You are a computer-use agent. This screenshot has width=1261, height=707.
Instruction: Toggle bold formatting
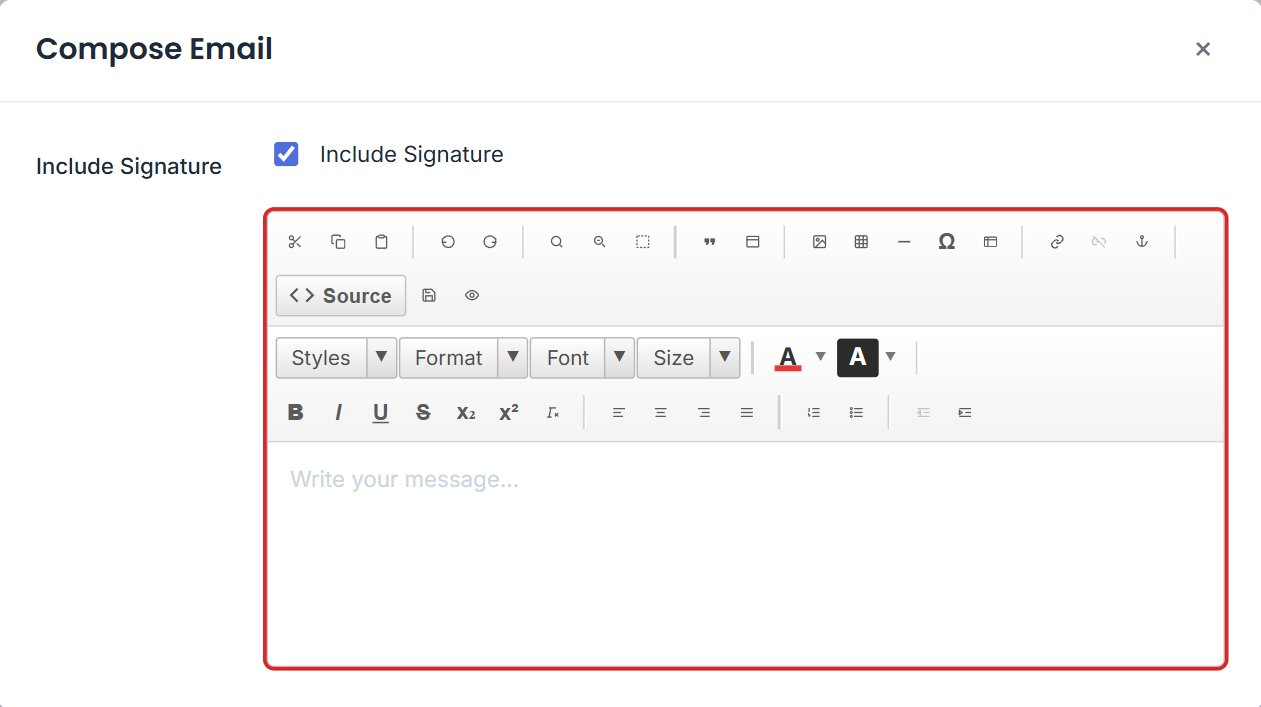click(x=295, y=412)
